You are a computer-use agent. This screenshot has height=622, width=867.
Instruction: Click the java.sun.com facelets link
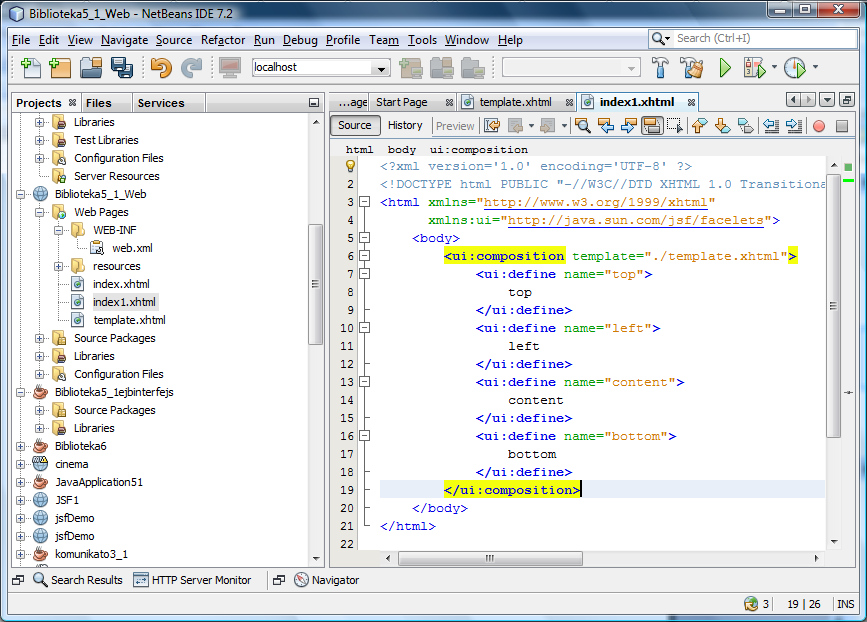pos(636,220)
